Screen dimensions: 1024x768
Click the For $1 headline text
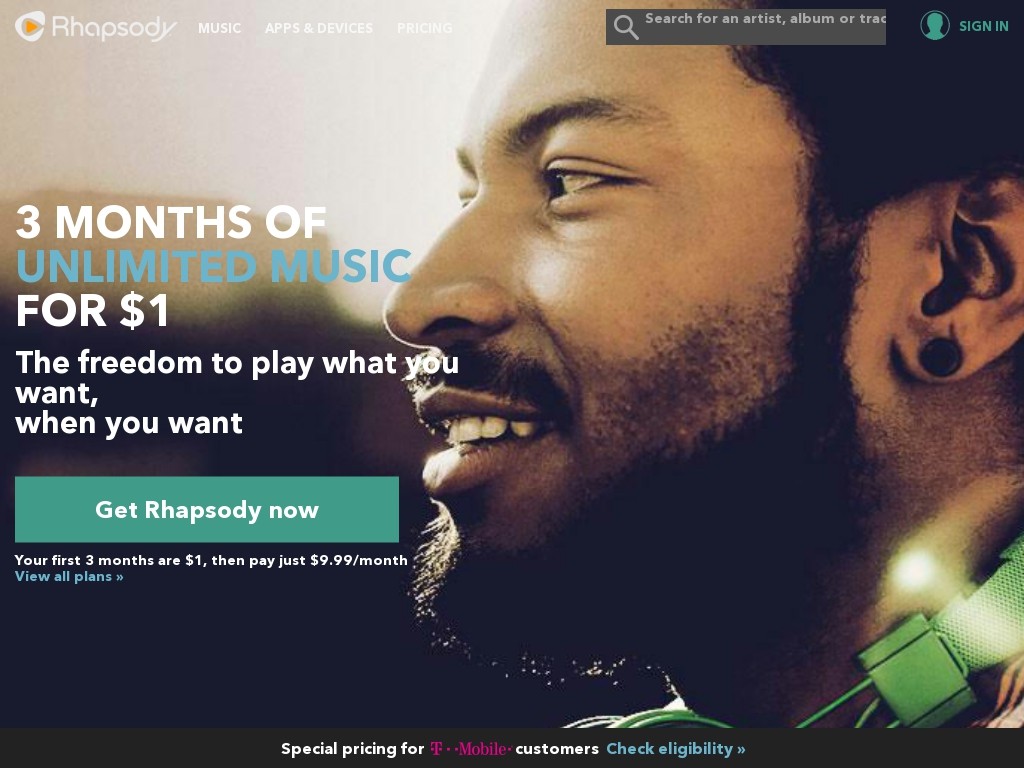[93, 311]
